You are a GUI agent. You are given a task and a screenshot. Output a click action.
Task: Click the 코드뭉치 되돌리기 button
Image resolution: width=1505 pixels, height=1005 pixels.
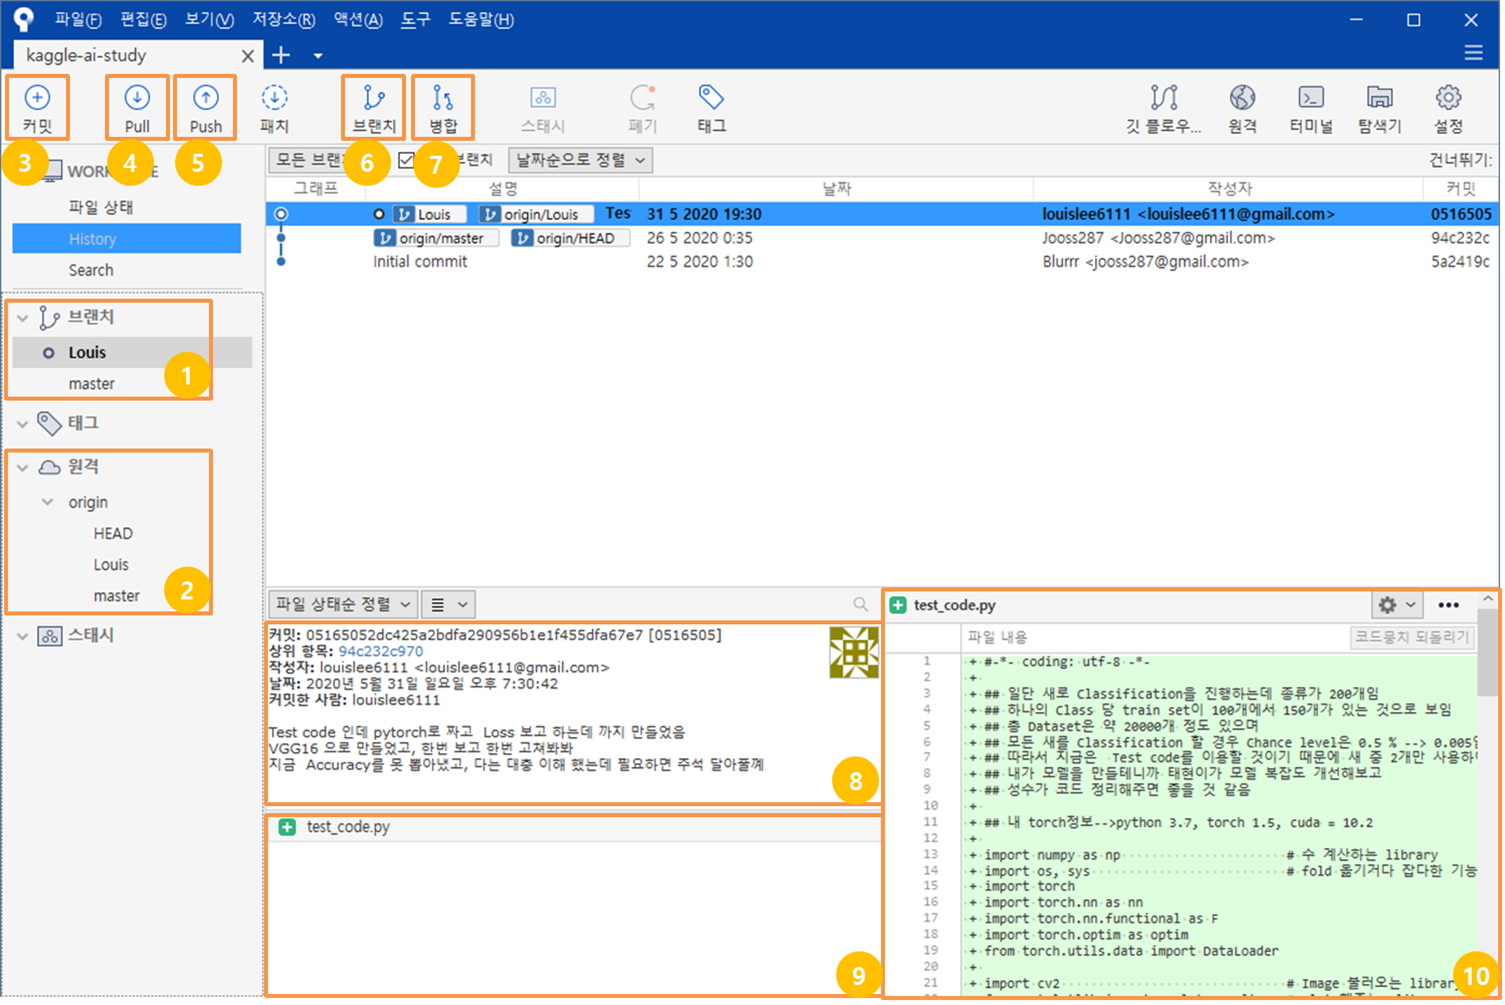point(1411,637)
